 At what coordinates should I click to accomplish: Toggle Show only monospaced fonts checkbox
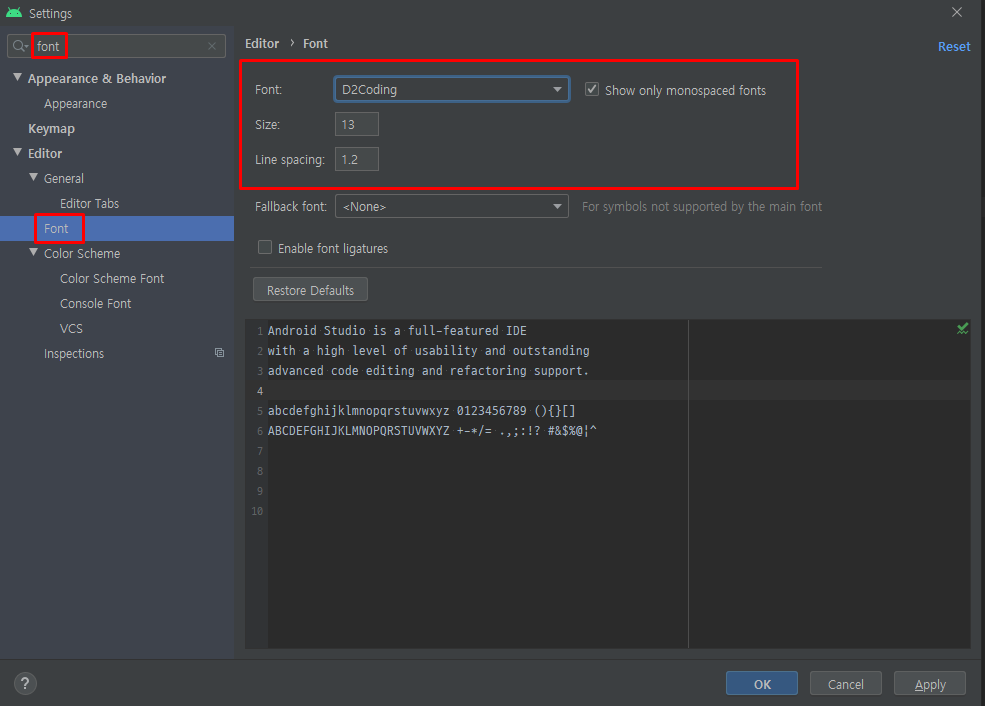point(592,89)
